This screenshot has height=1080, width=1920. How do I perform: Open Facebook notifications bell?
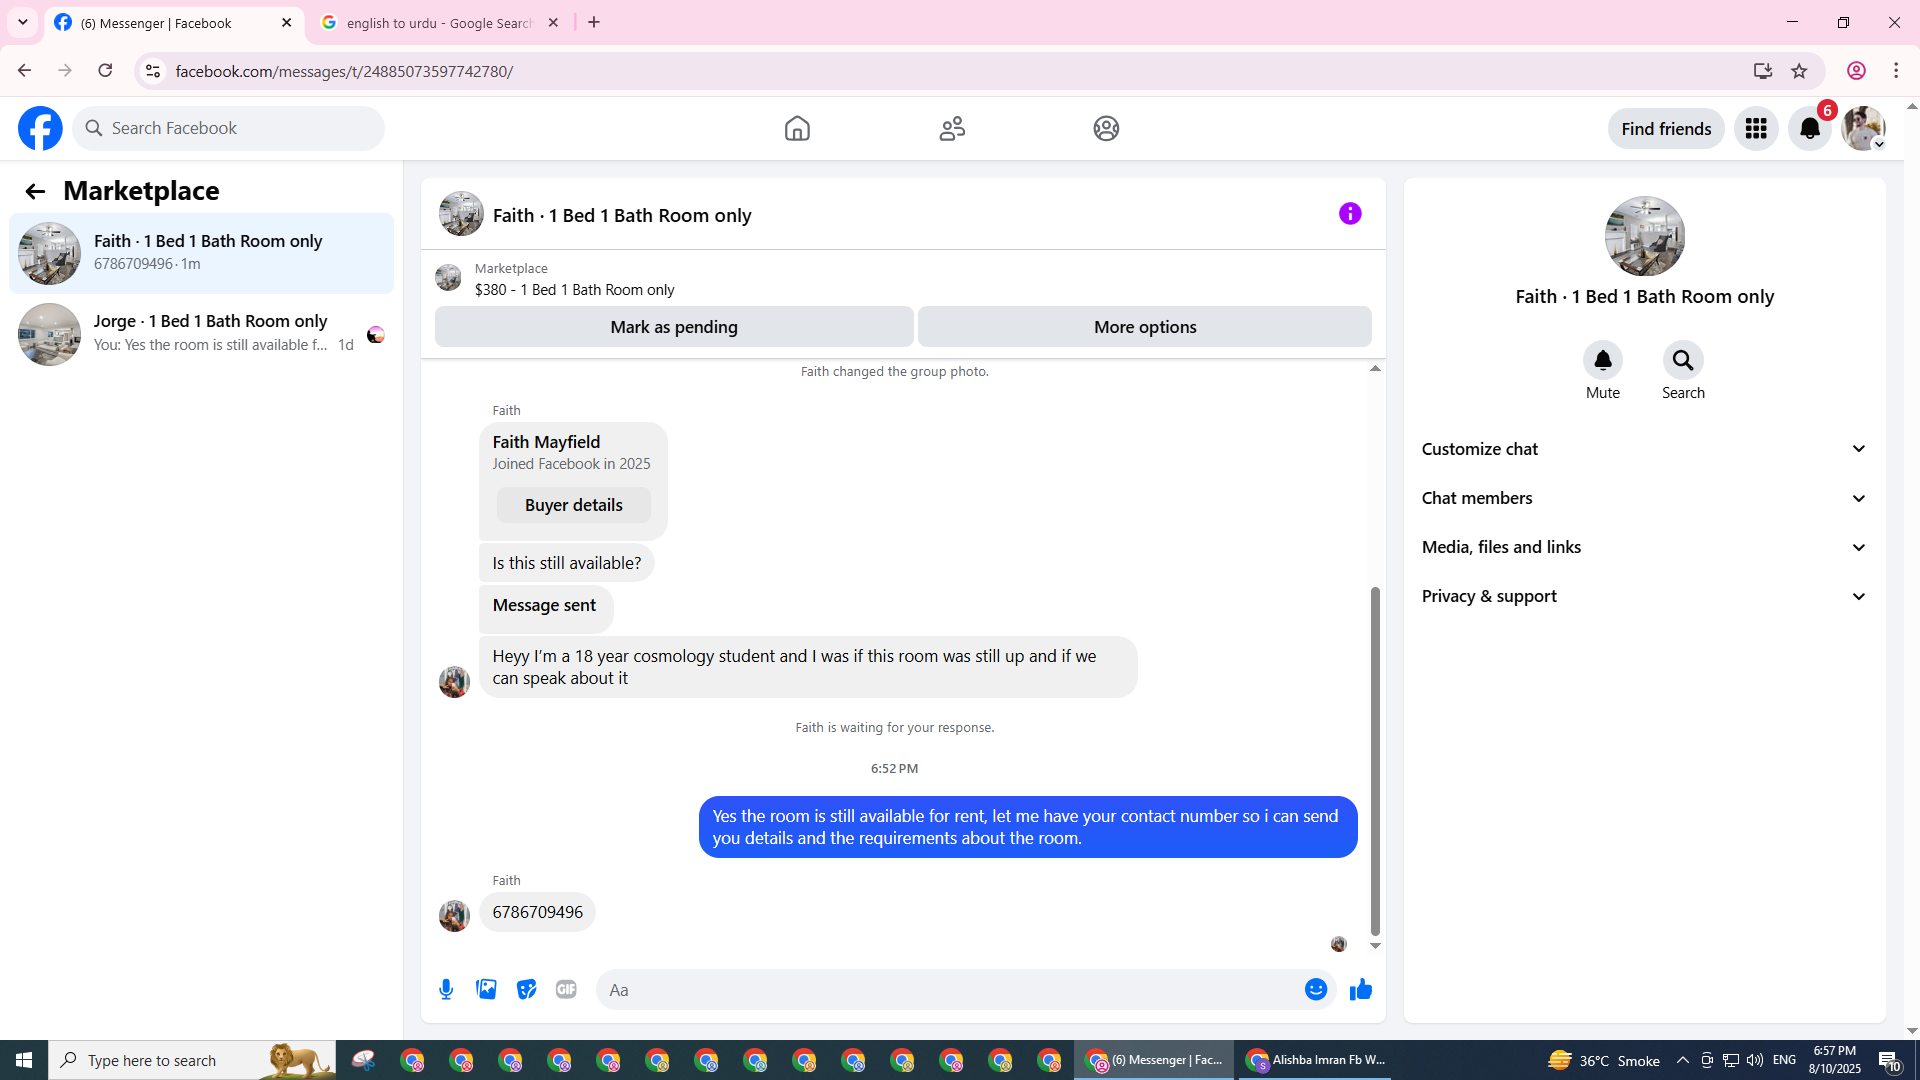tap(1809, 128)
